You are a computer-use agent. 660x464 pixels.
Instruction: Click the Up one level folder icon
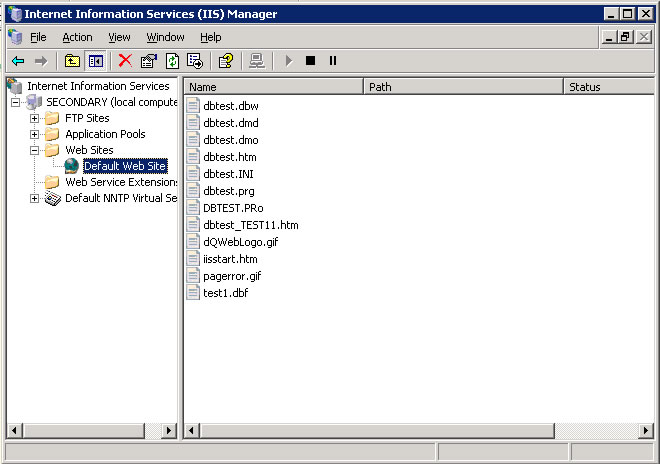(72, 61)
